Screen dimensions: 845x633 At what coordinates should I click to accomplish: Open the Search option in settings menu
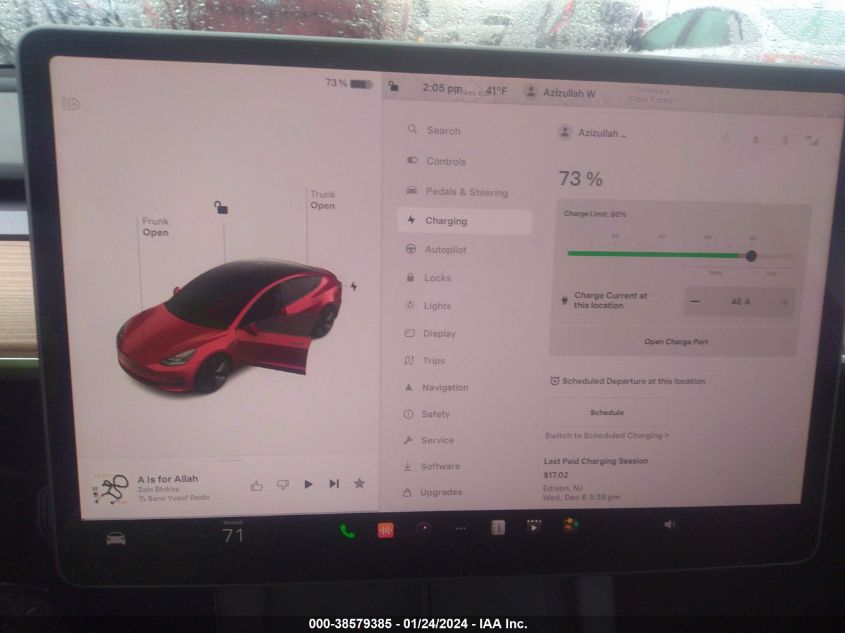coord(434,130)
